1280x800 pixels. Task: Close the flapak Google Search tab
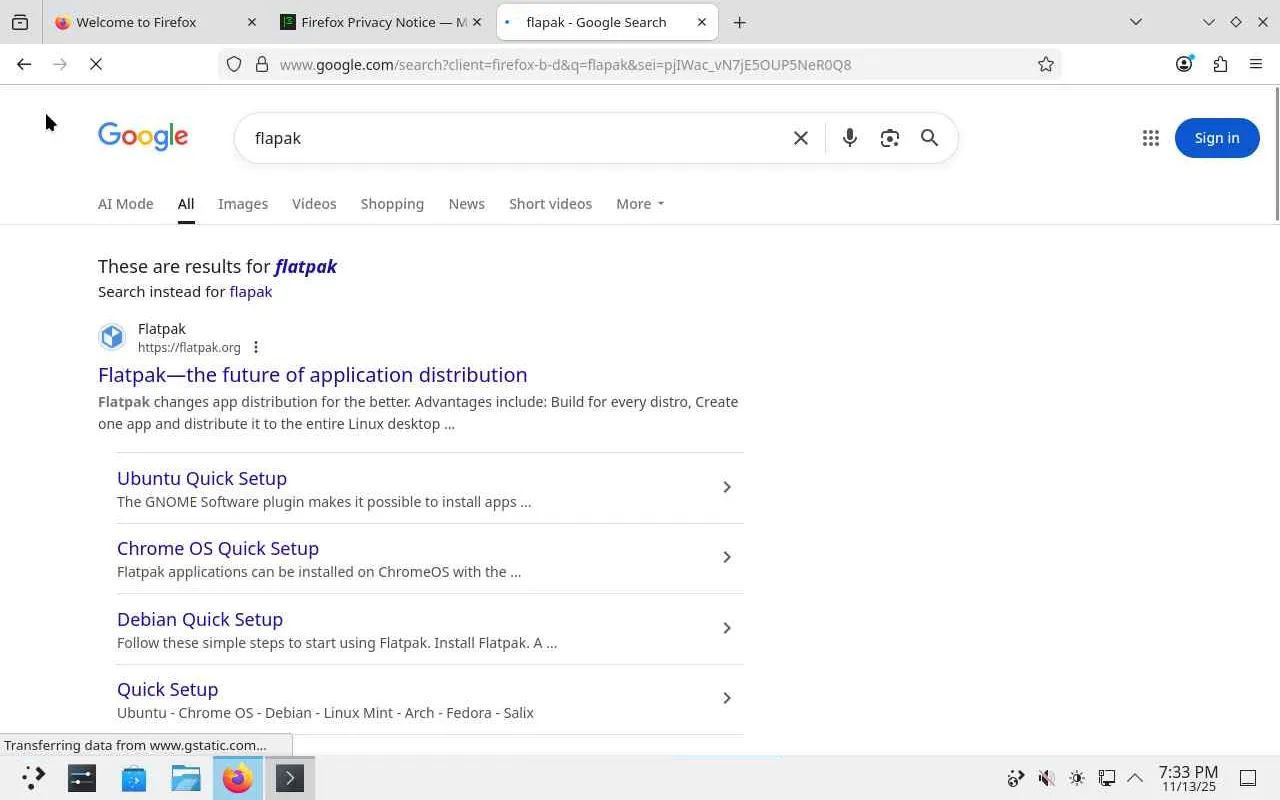click(x=702, y=22)
